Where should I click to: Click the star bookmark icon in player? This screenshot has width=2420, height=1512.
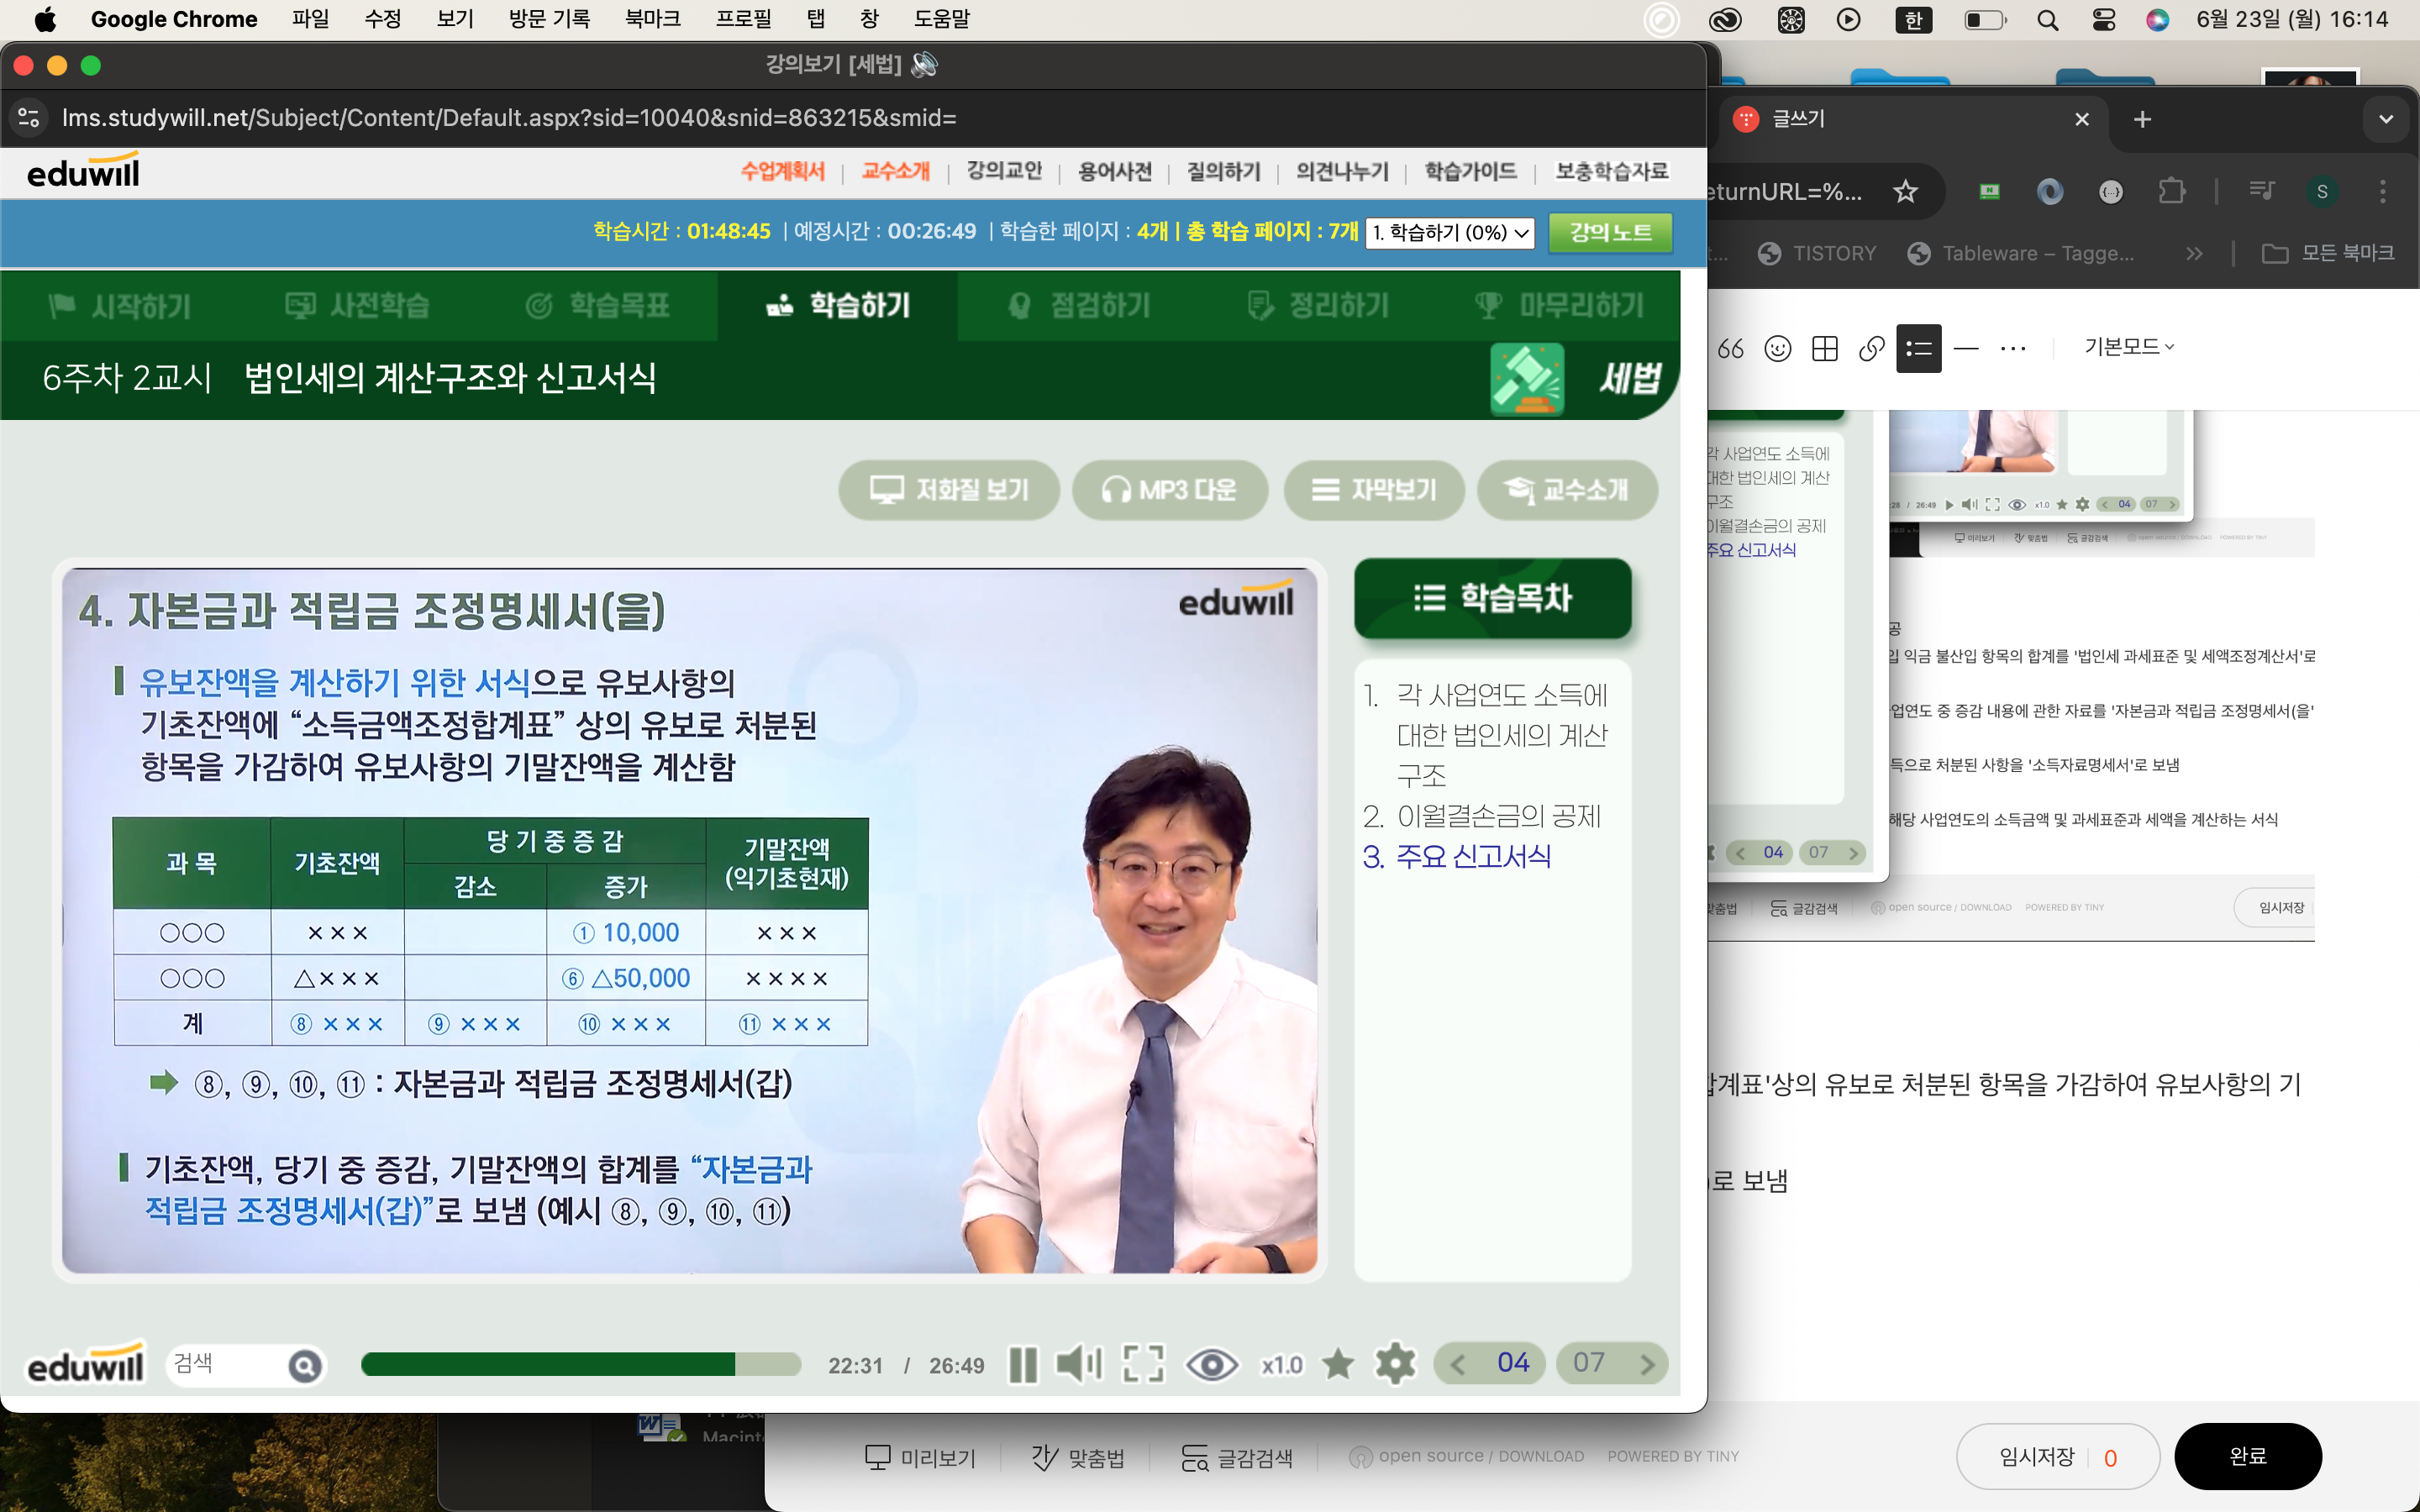1337,1364
